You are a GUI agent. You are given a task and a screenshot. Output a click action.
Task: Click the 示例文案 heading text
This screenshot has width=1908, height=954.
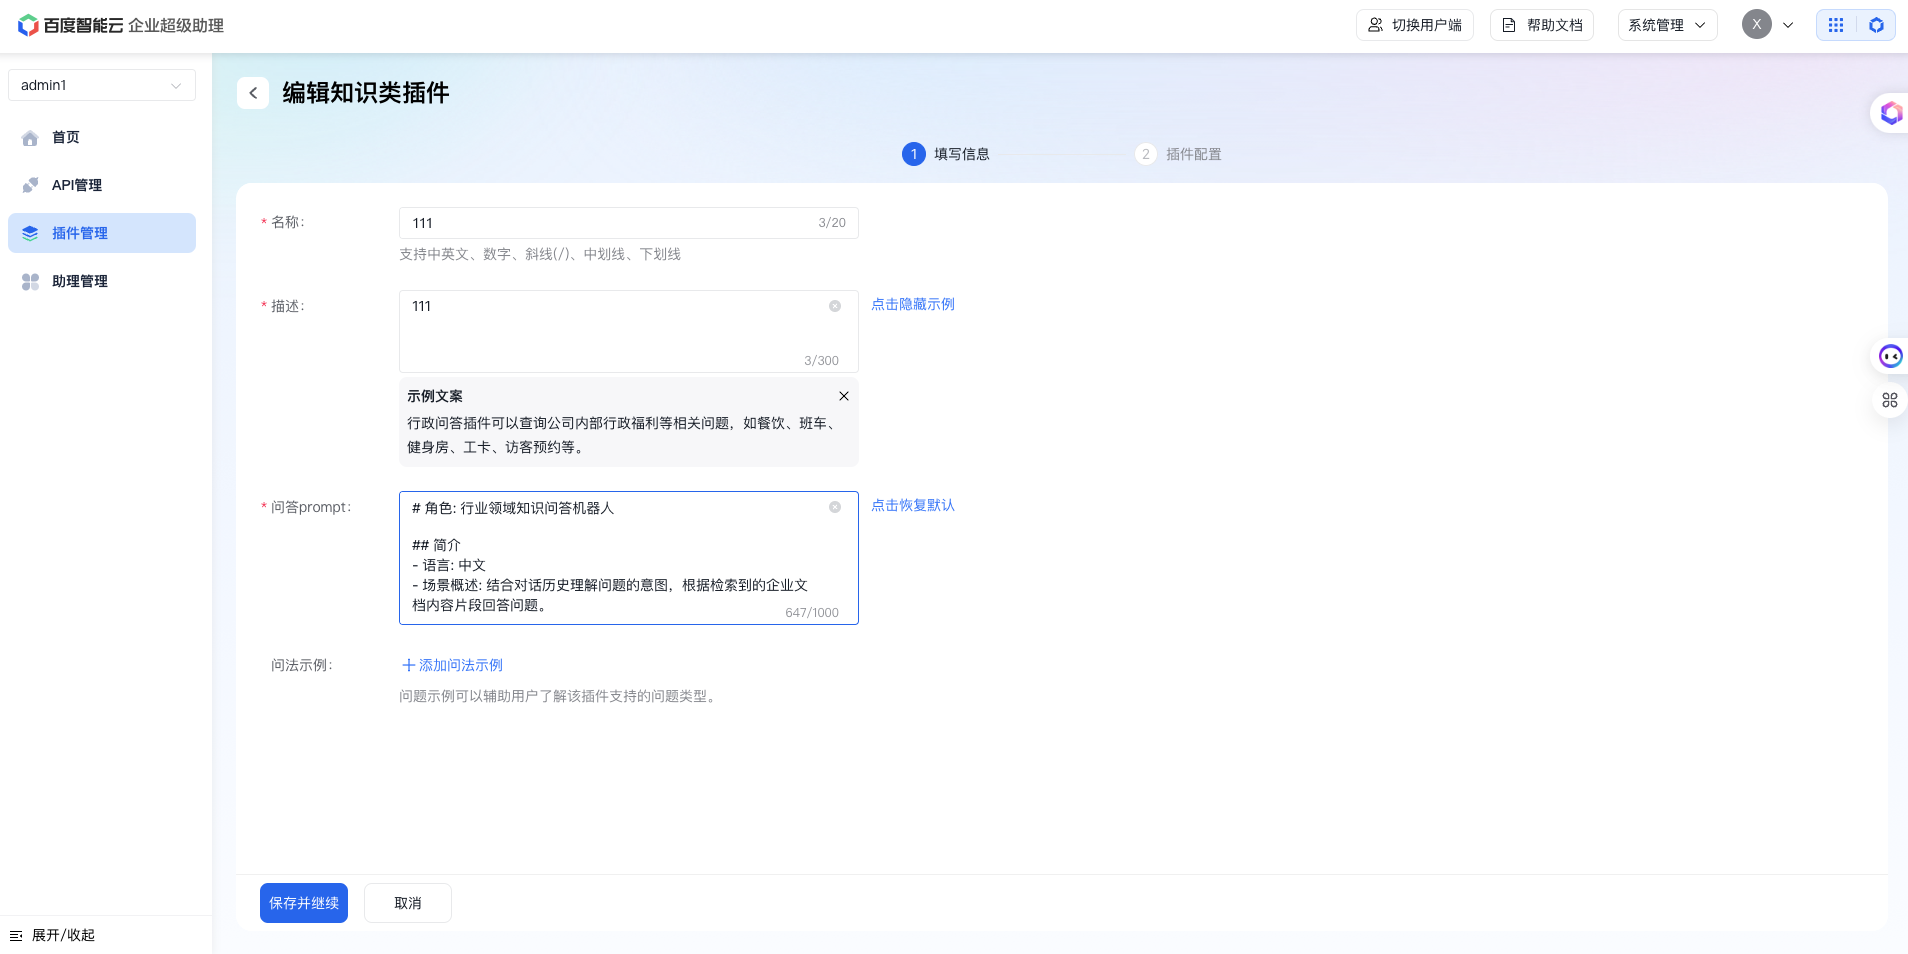tap(435, 396)
